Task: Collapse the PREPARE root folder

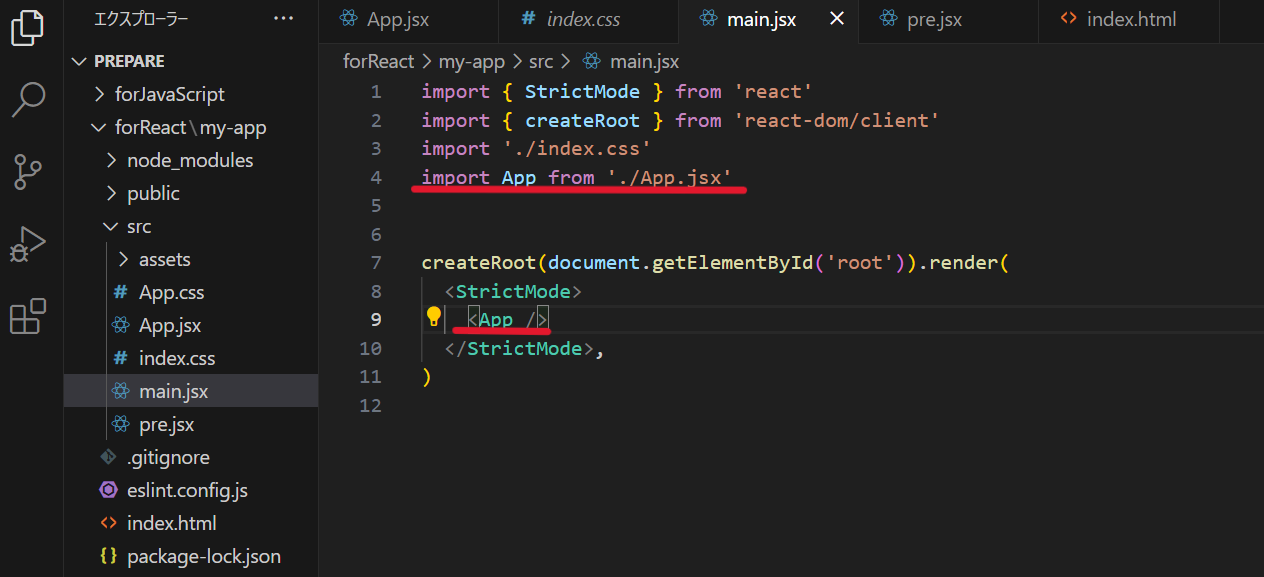Action: (80, 61)
